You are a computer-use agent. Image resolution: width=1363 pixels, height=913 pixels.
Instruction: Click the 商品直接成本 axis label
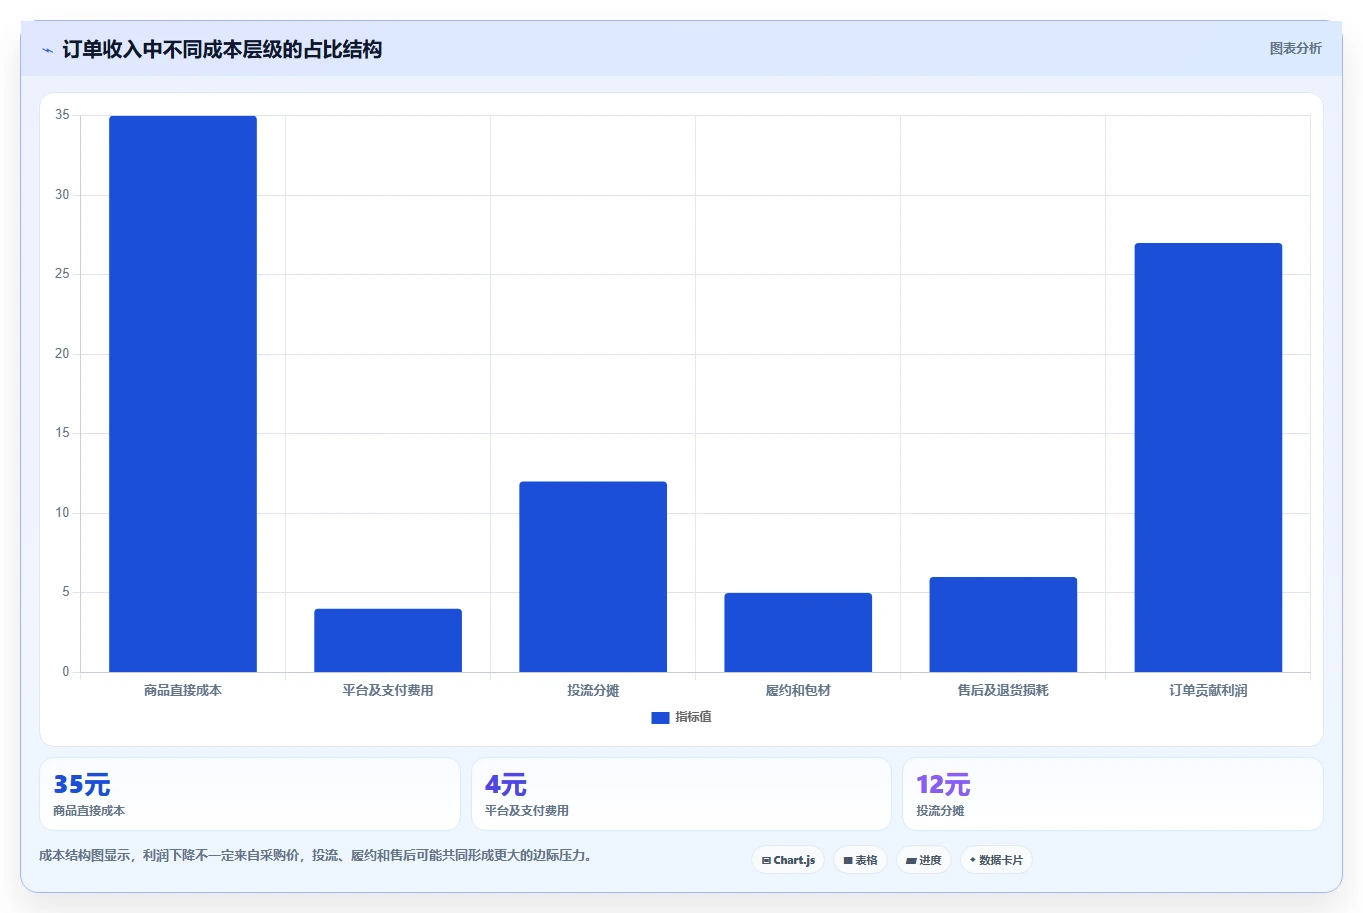point(183,690)
